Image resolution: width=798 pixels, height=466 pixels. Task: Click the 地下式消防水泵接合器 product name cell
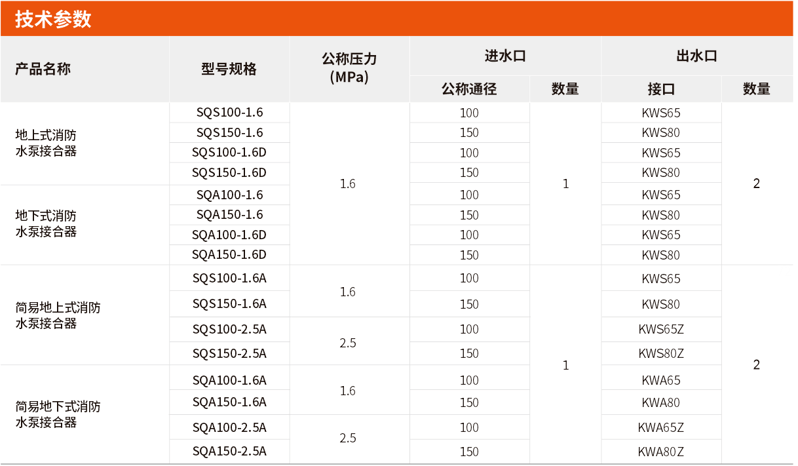(46, 223)
